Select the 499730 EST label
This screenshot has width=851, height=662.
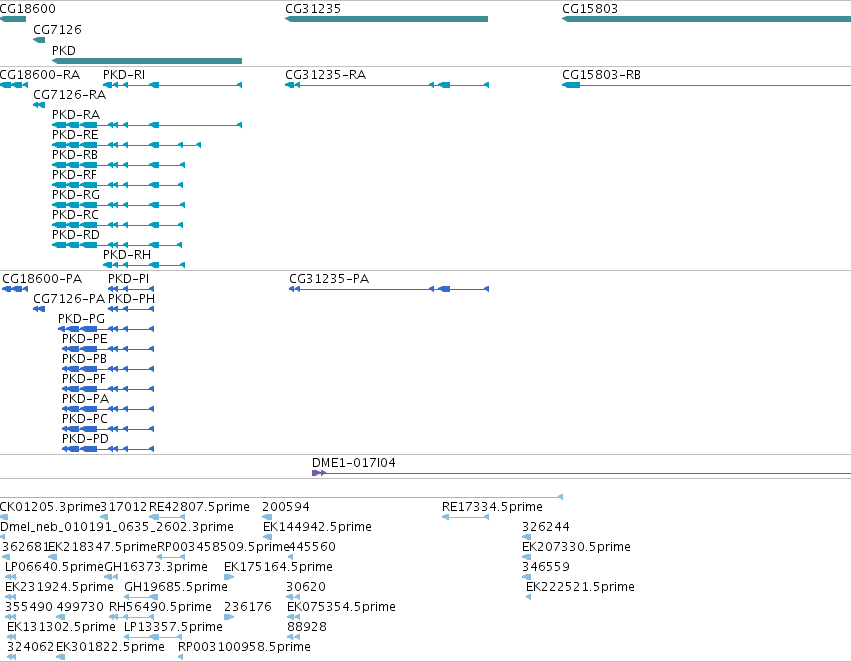80,607
